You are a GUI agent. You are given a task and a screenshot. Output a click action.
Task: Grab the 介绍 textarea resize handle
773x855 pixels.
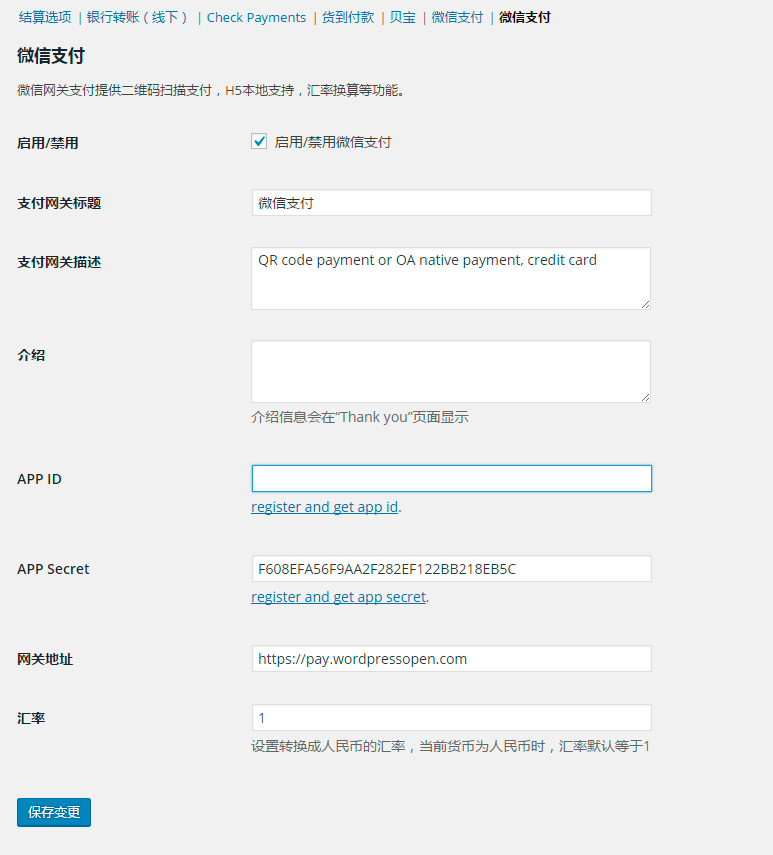645,398
